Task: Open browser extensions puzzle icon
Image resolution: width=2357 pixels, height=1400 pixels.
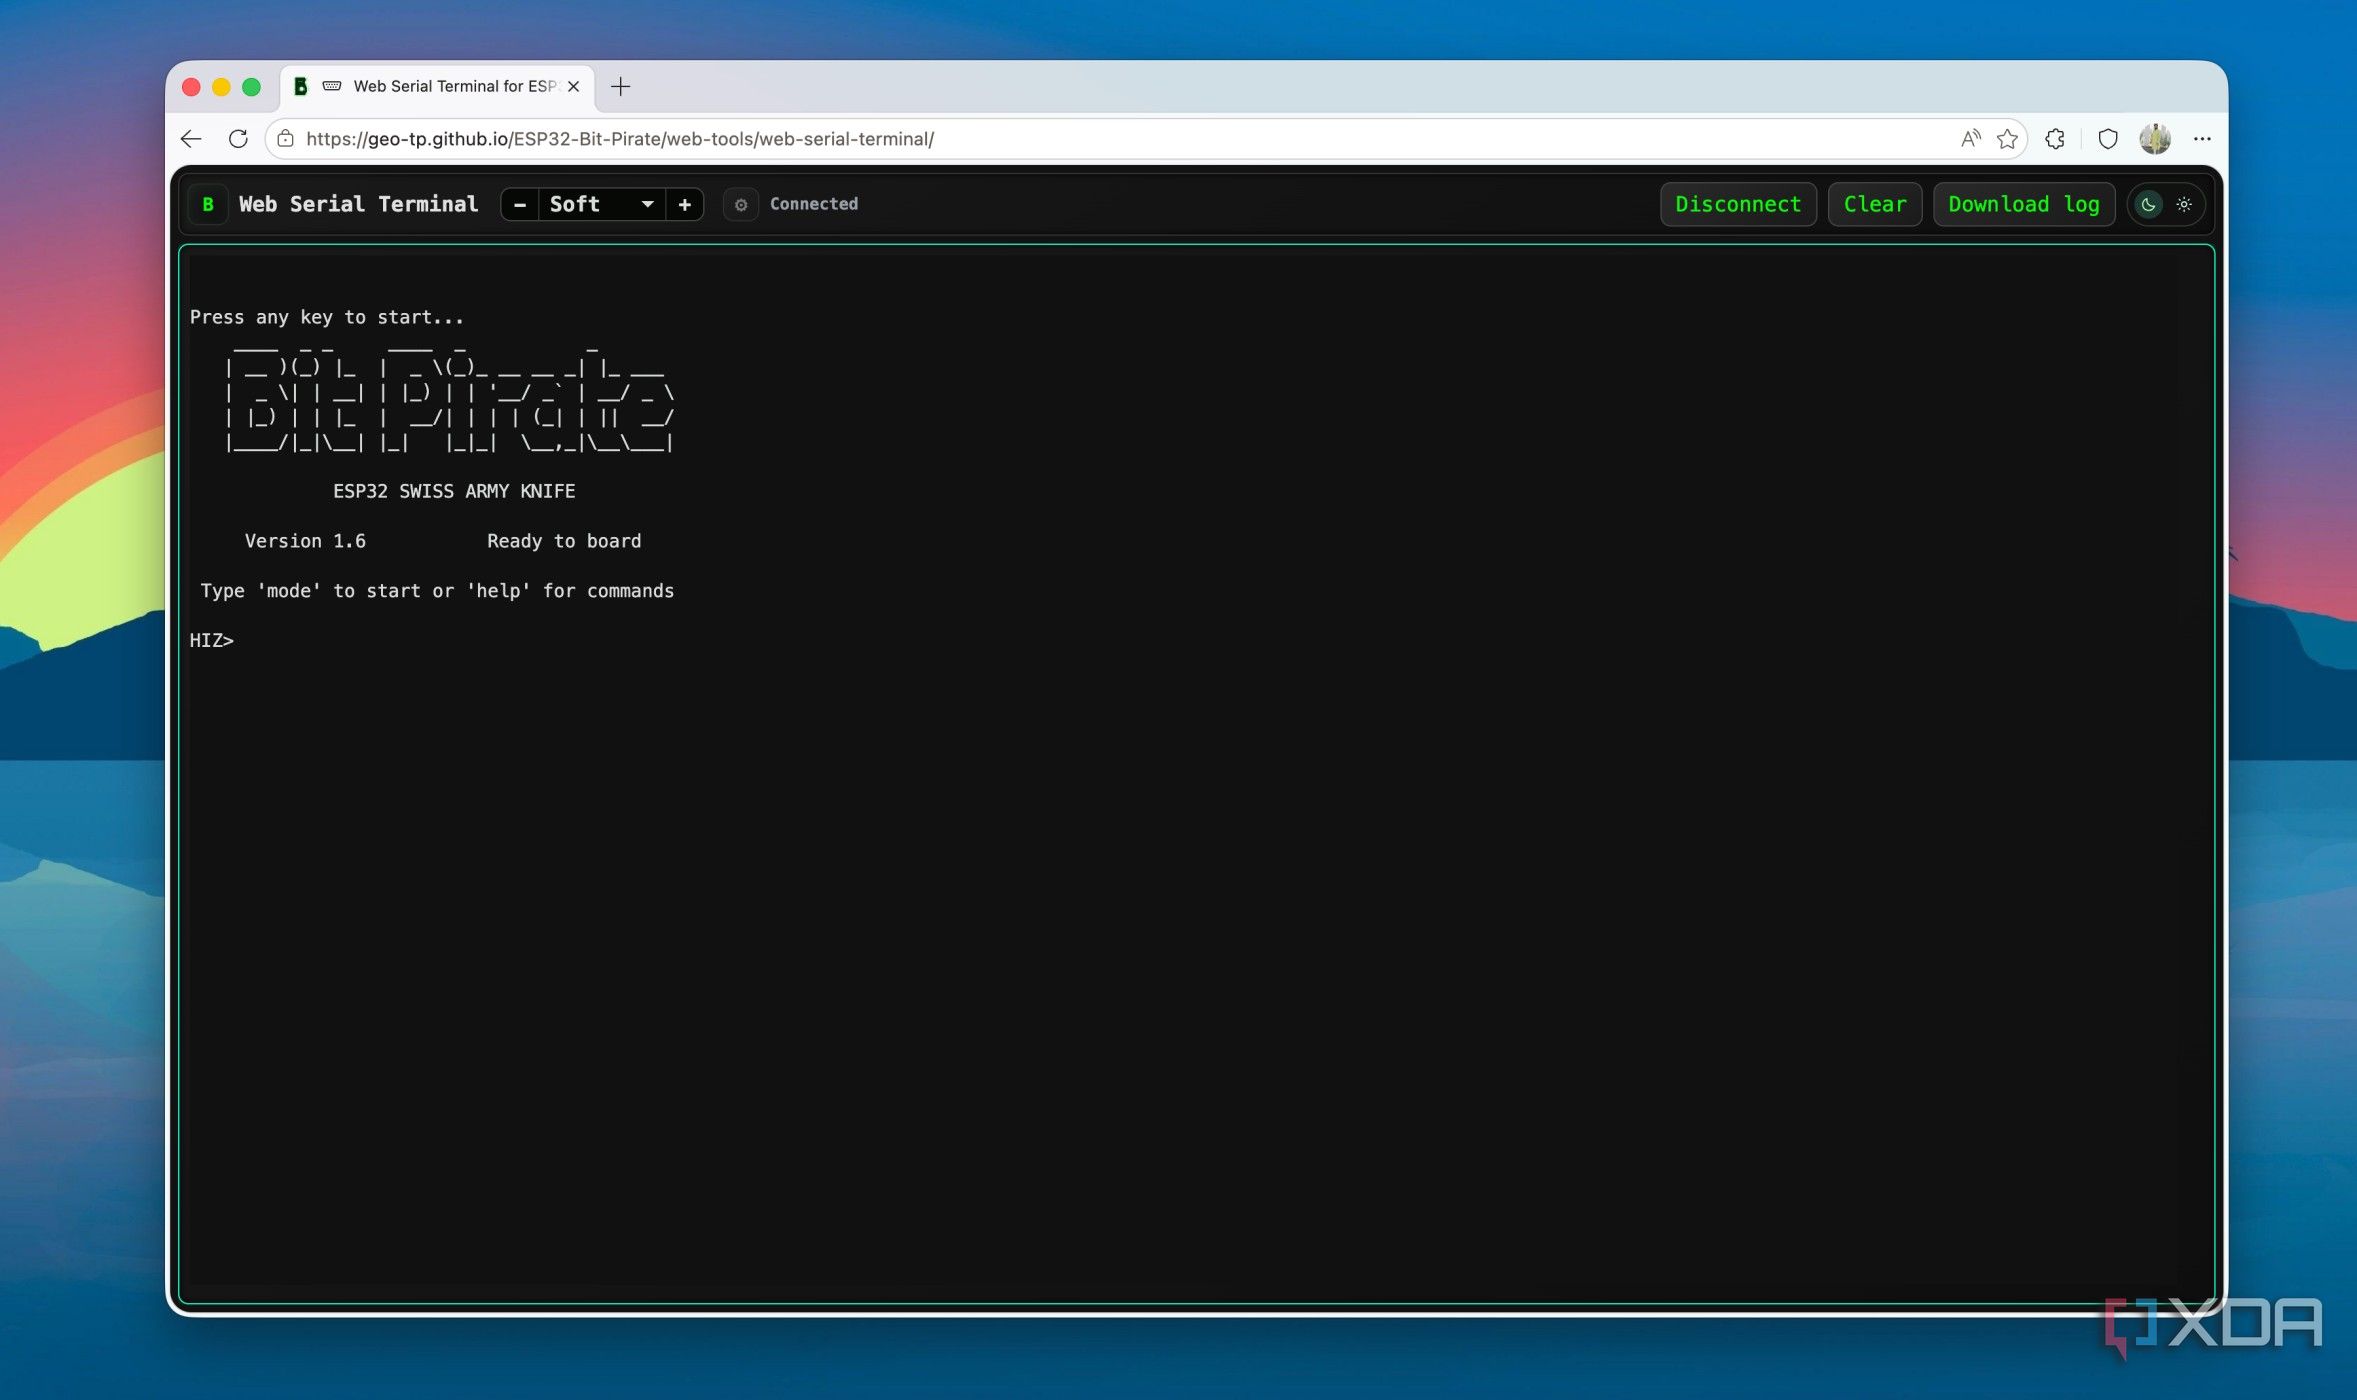Action: tap(2055, 139)
